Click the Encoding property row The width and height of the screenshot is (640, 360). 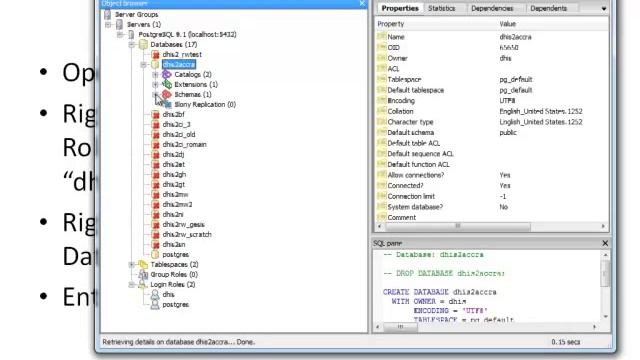(491, 101)
